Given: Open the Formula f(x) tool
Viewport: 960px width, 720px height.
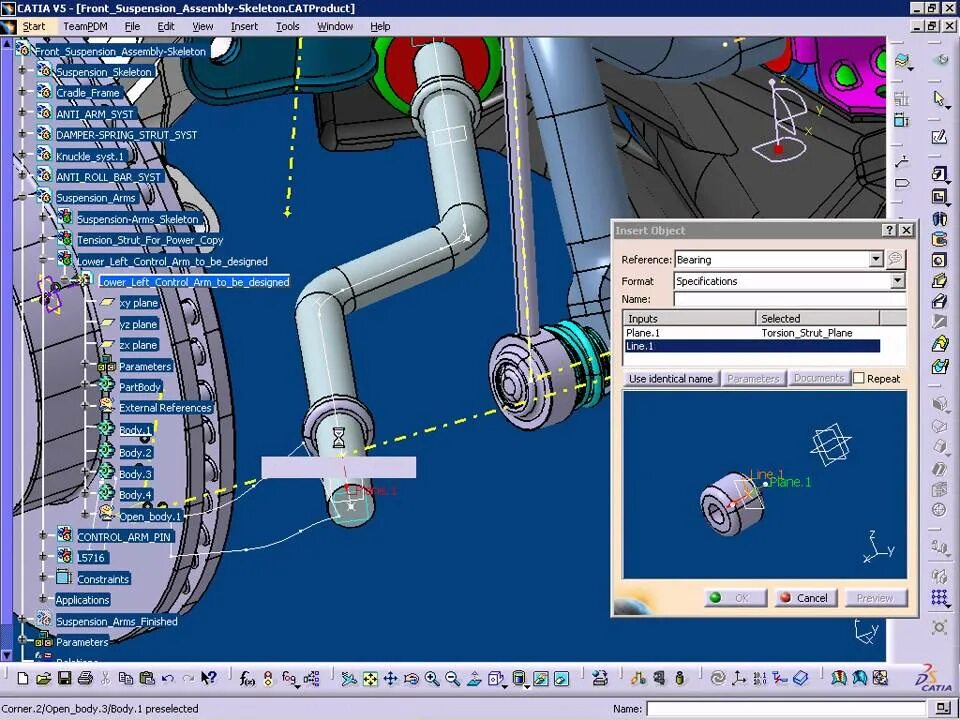Looking at the screenshot, I should [x=247, y=678].
